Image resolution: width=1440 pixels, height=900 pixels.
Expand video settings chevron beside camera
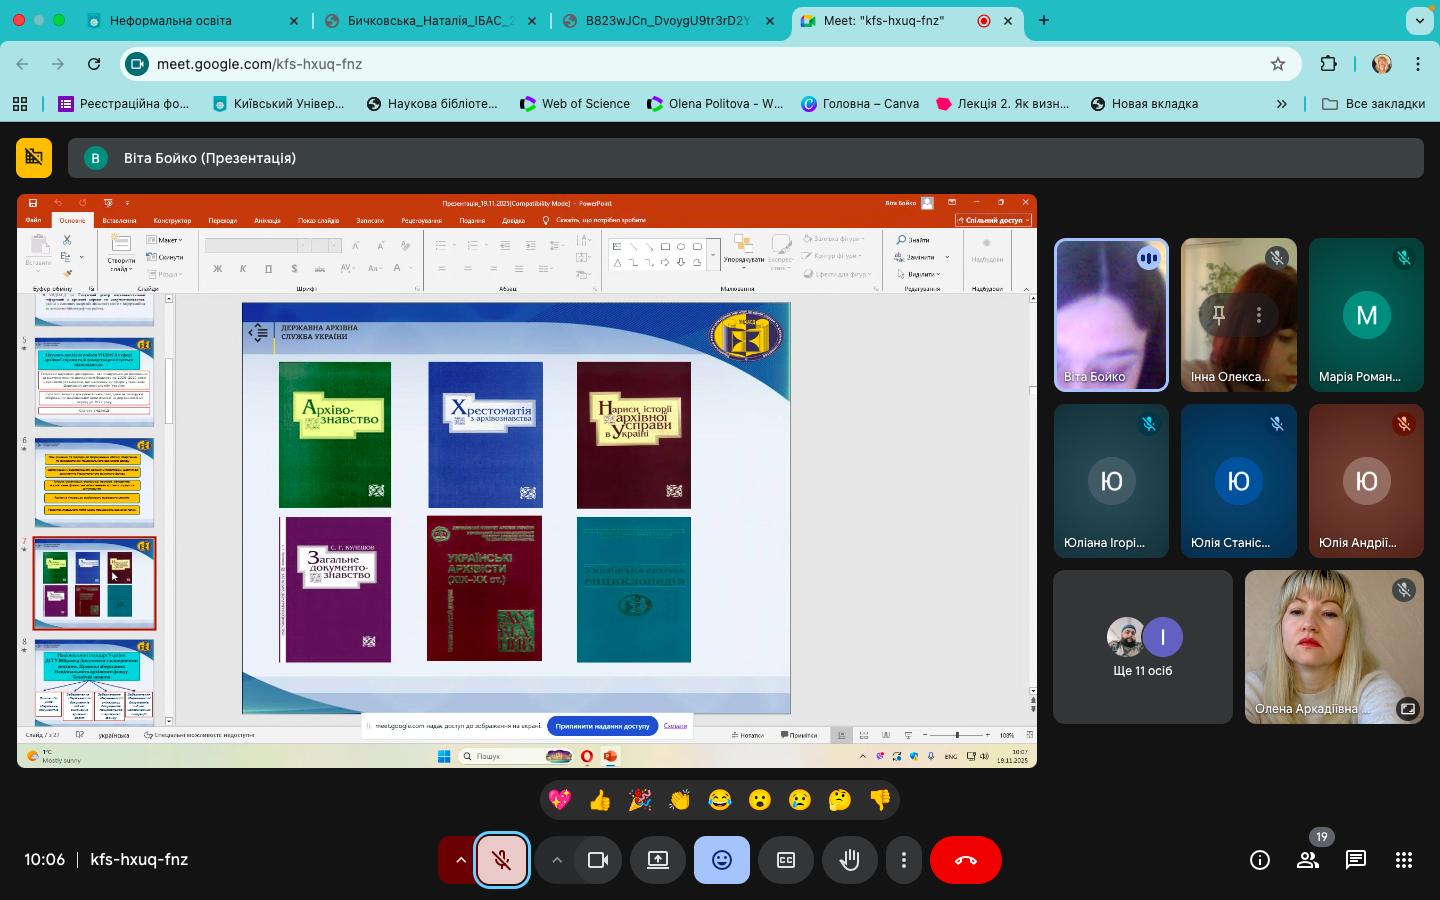(557, 860)
